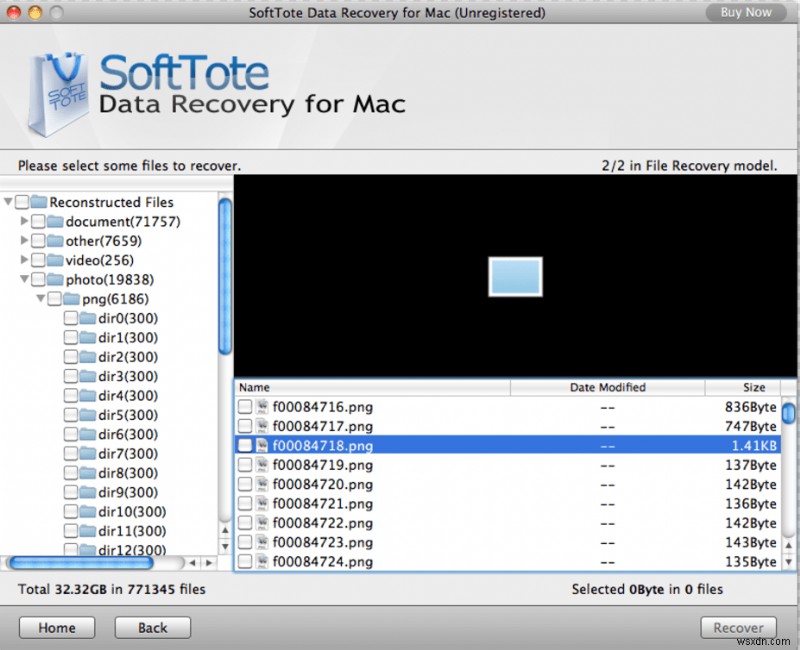Click the file list scroll down arrow
The height and width of the screenshot is (650, 800).
(x=788, y=562)
